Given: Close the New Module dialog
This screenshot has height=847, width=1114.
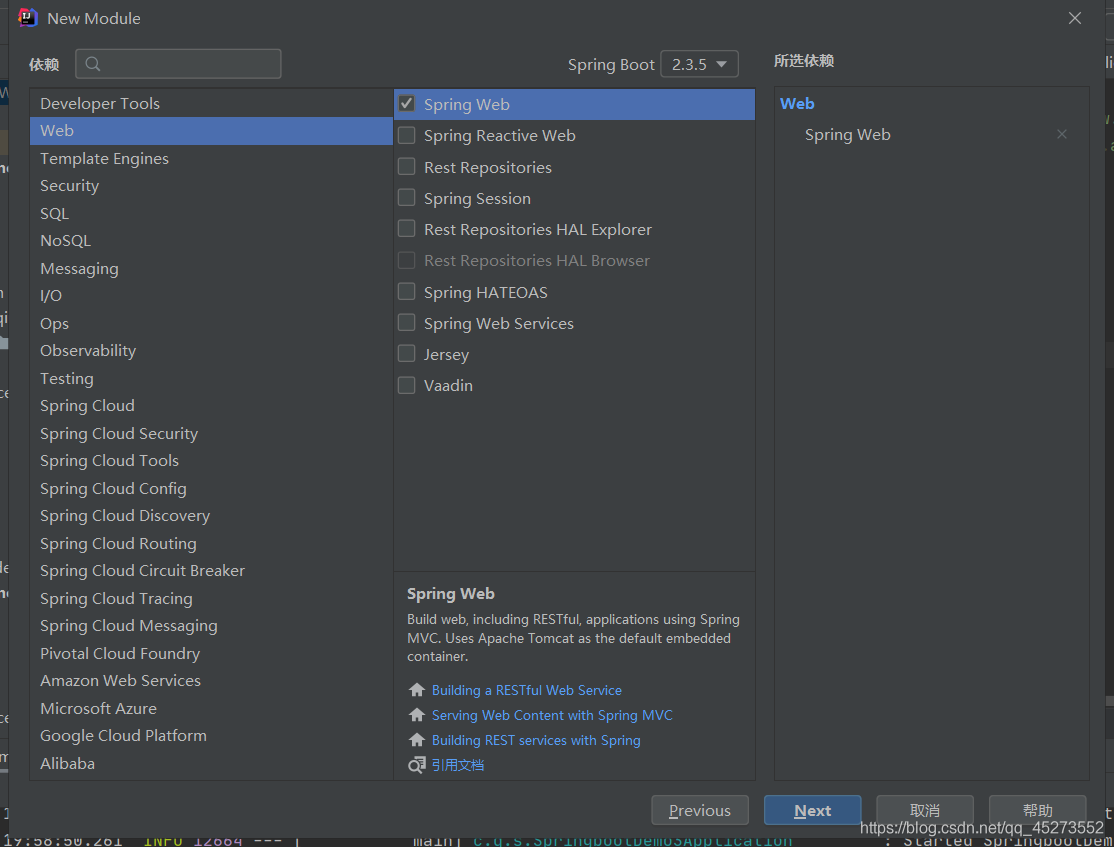Looking at the screenshot, I should [x=1074, y=18].
